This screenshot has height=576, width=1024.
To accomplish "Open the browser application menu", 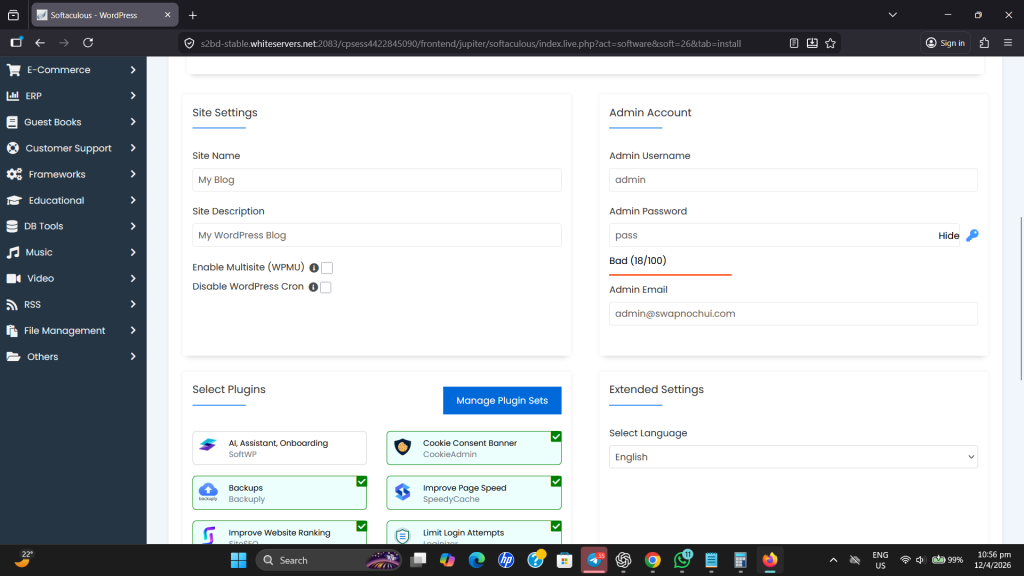I will click(x=1008, y=43).
